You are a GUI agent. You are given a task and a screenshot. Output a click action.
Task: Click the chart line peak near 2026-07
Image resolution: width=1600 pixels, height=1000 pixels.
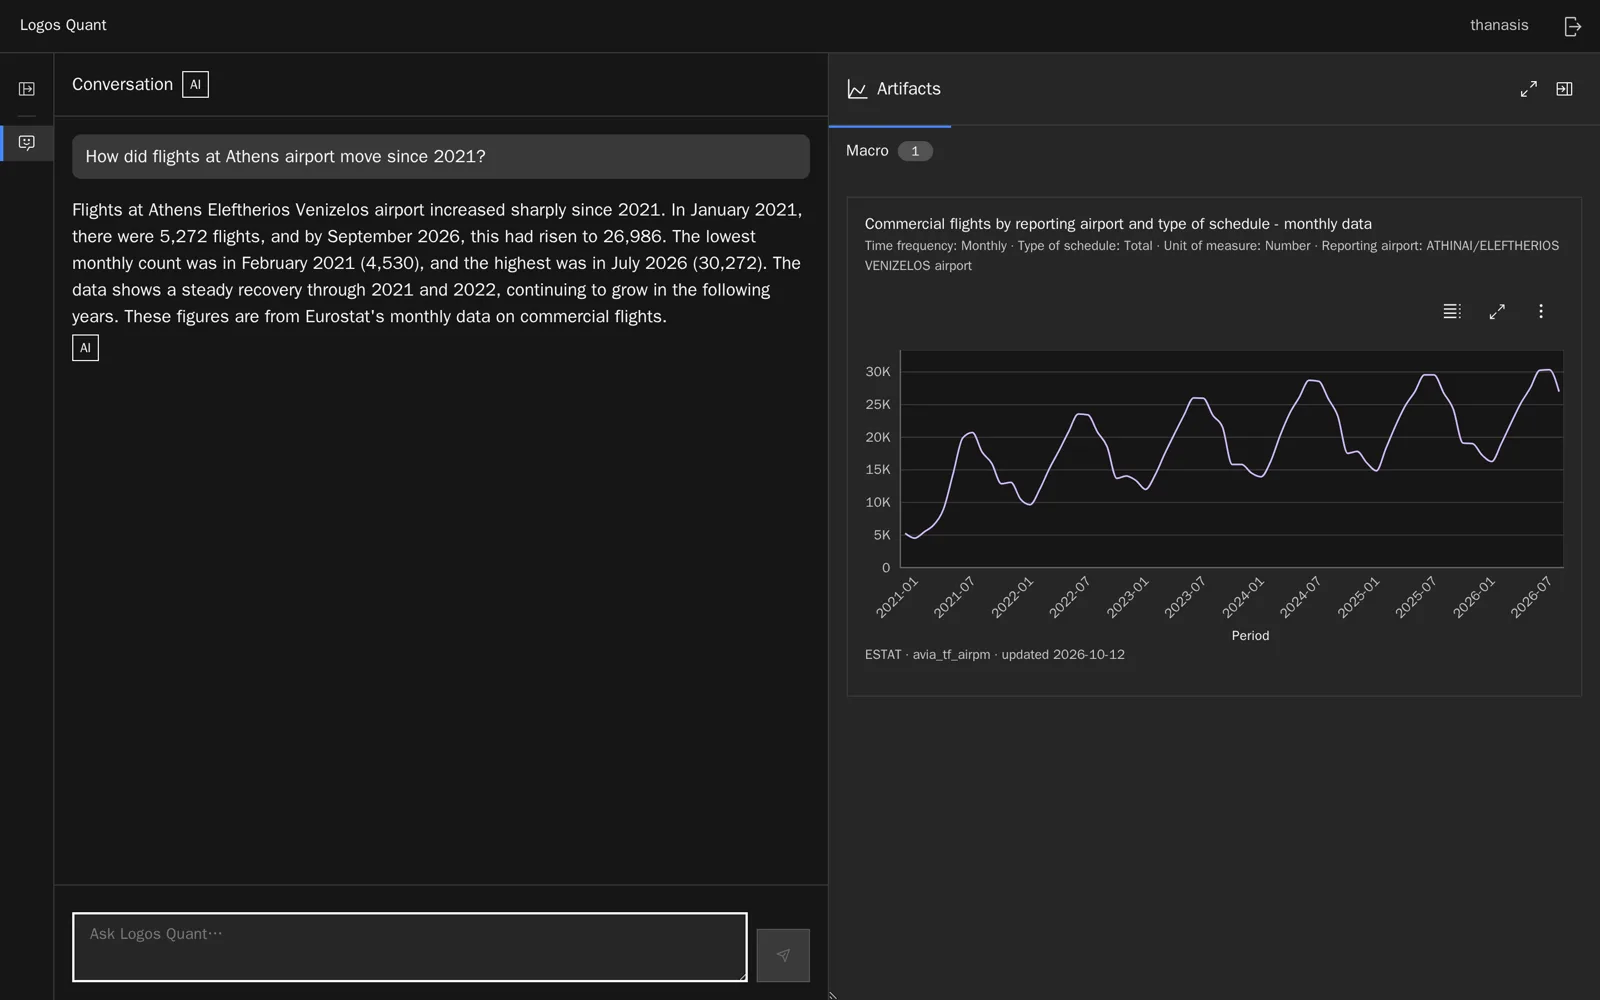tap(1545, 371)
